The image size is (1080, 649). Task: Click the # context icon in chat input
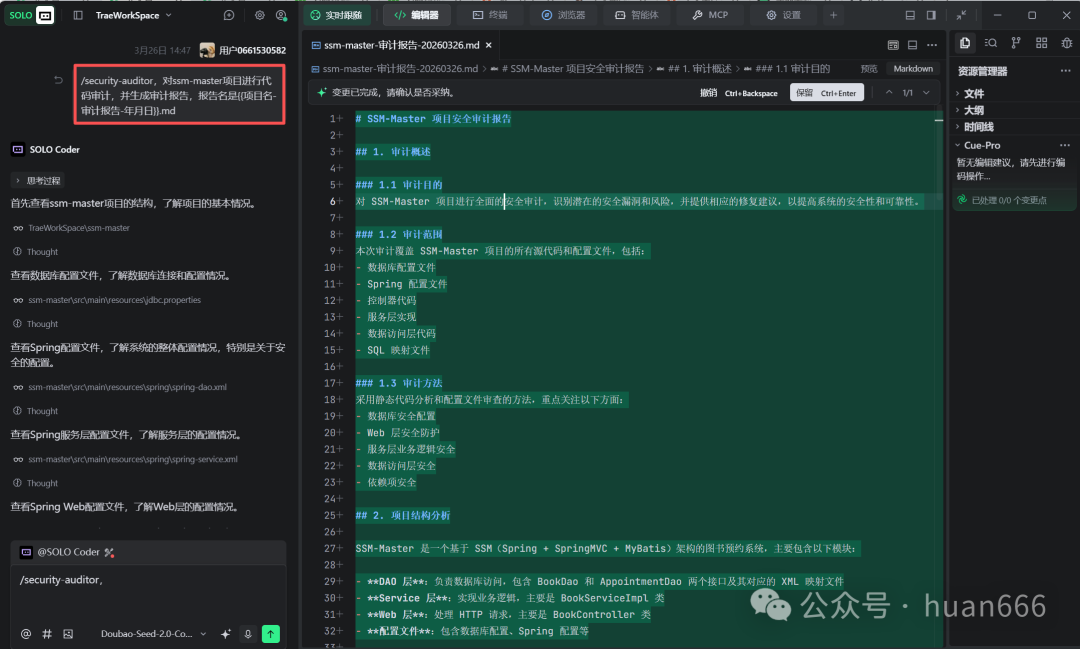tap(47, 634)
